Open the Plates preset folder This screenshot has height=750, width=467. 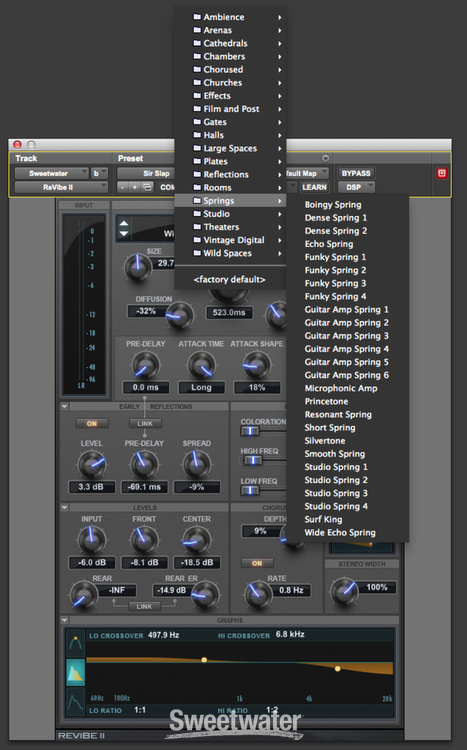[230, 161]
